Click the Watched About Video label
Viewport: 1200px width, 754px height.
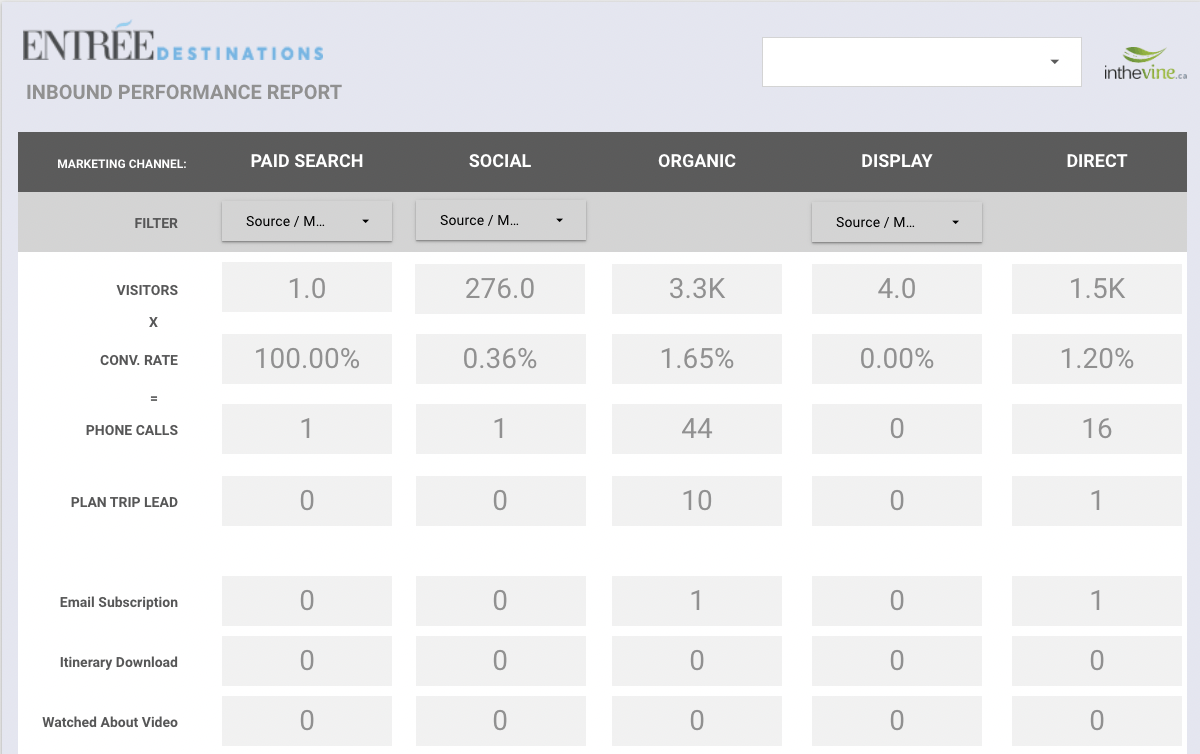(110, 722)
